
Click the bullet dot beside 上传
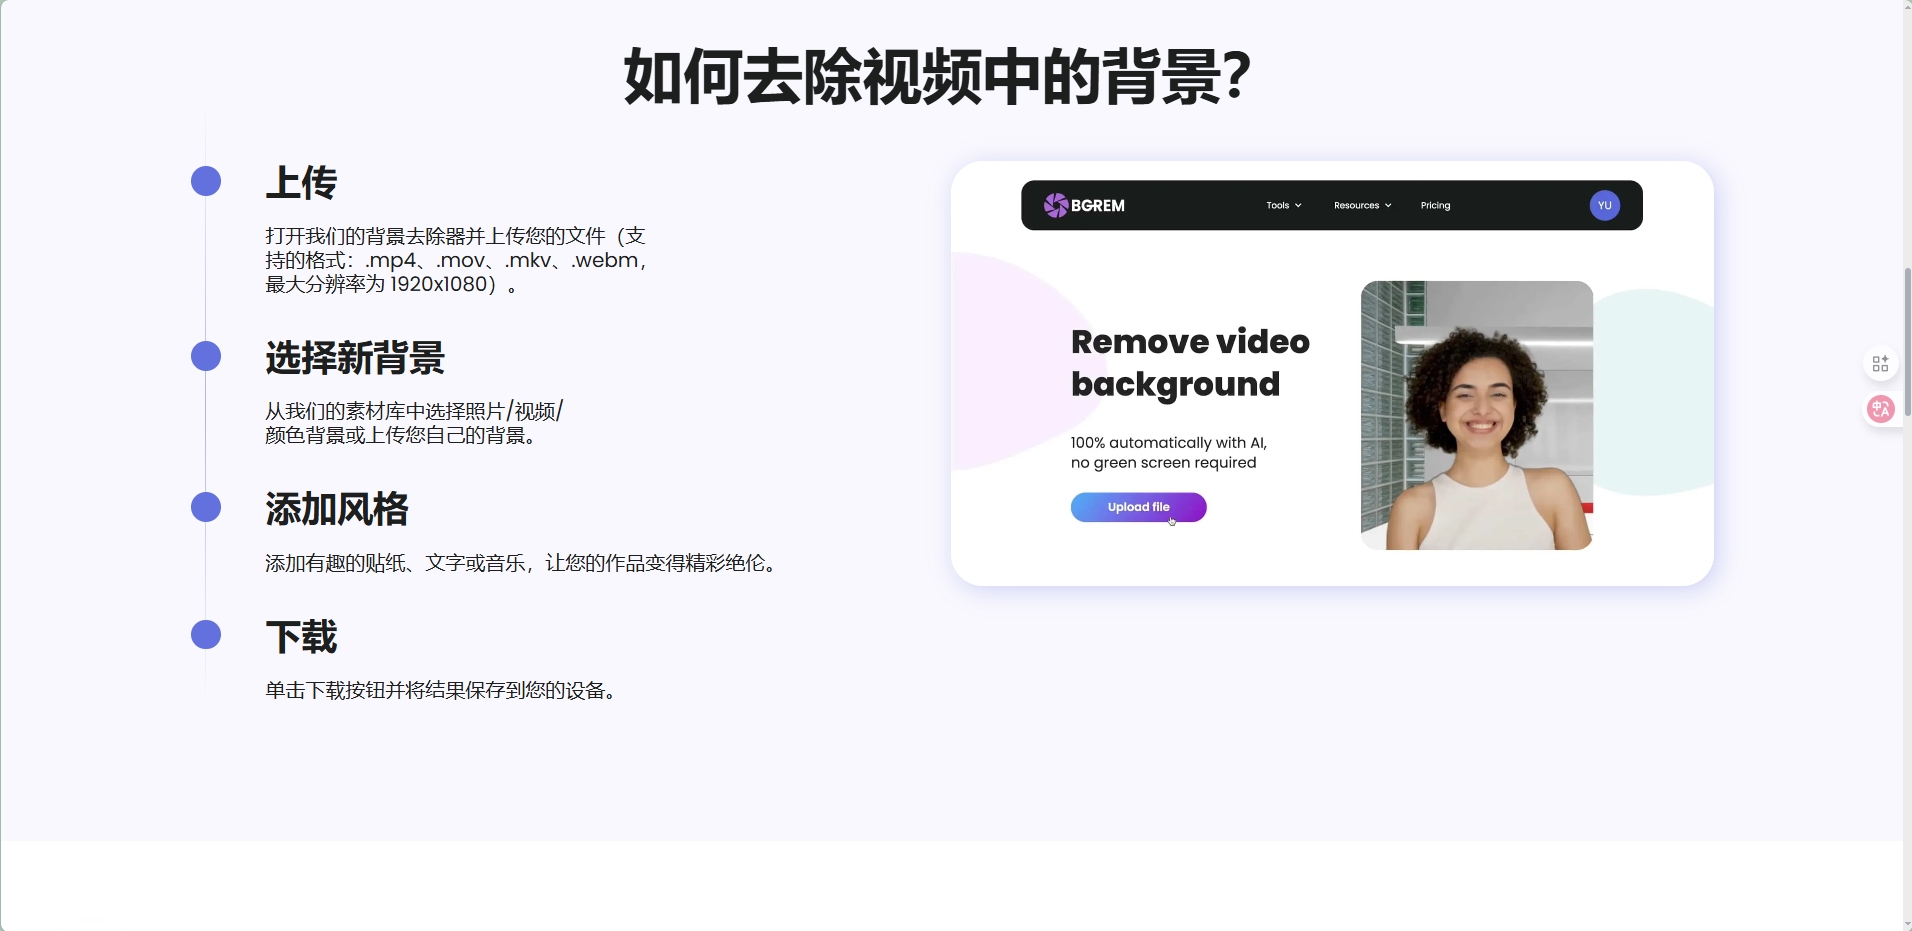coord(206,181)
